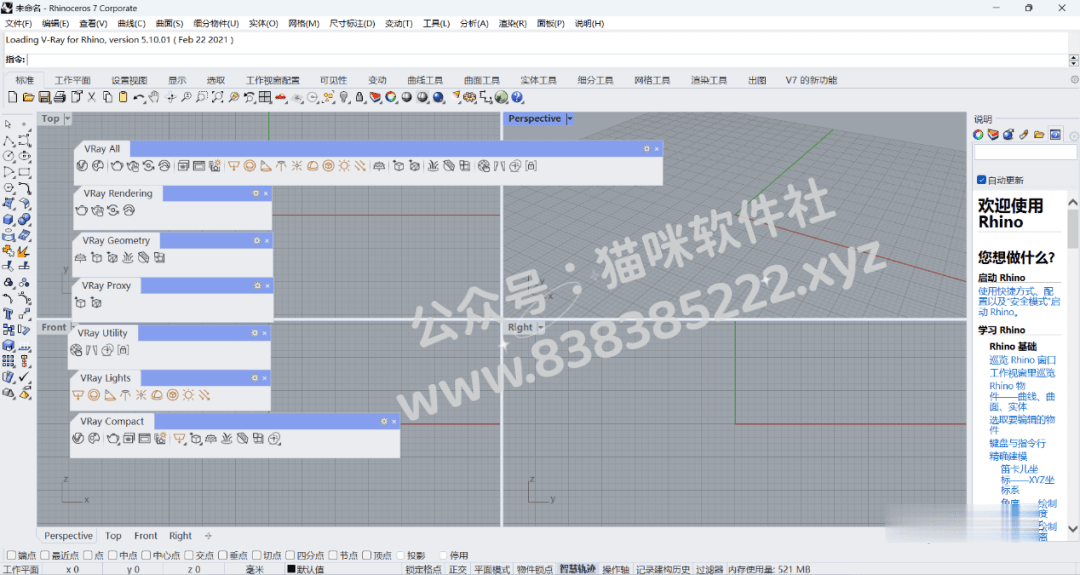Close the VRay Compact floating toolbar
Viewport: 1080px width, 575px height.
tap(394, 421)
